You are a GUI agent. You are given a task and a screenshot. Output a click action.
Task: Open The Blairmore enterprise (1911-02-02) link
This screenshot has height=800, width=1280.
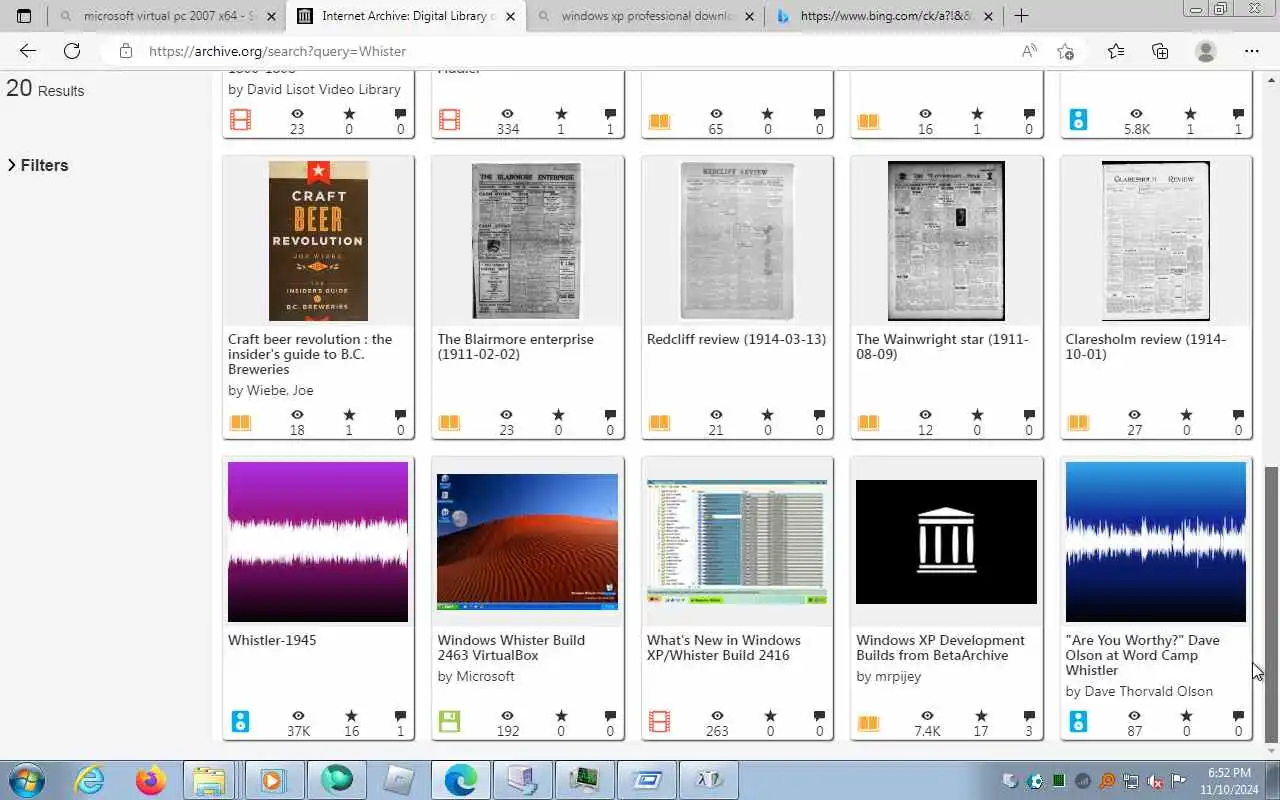(x=515, y=347)
